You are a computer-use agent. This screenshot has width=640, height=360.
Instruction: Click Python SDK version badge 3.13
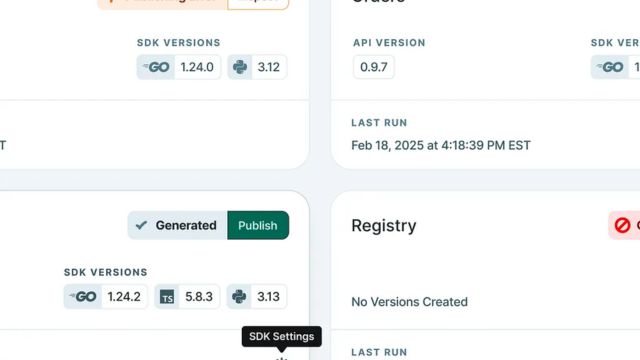click(x=257, y=296)
